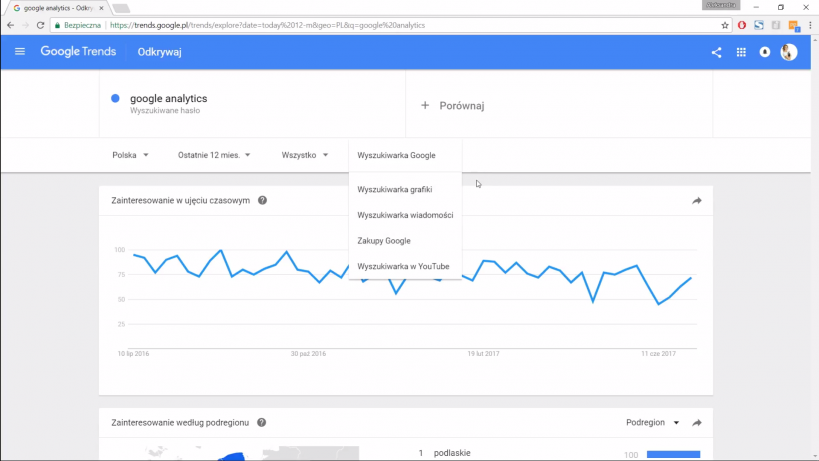819x461 pixels.
Task: Open a new browser tab
Action: tap(121, 8)
